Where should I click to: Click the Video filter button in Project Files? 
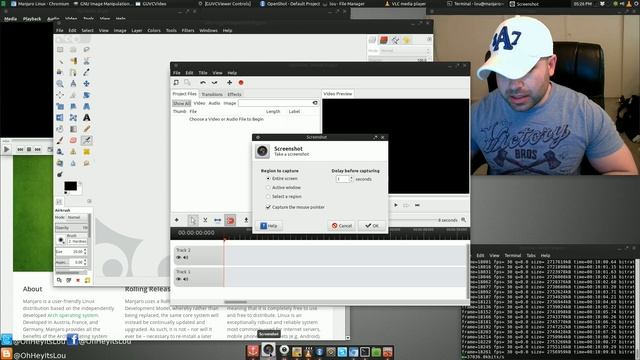(x=199, y=103)
